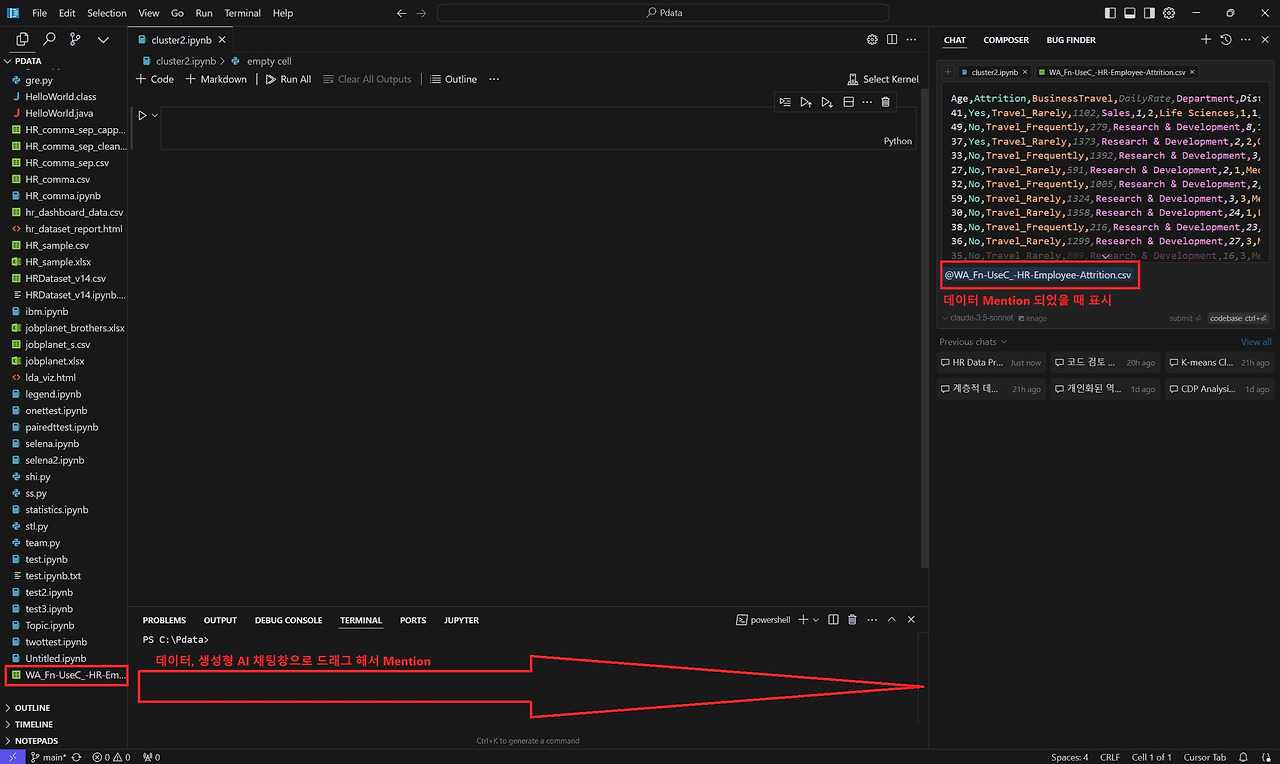The image size is (1280, 764).
Task: Toggle the bottom panel layout button
Action: pos(1130,13)
